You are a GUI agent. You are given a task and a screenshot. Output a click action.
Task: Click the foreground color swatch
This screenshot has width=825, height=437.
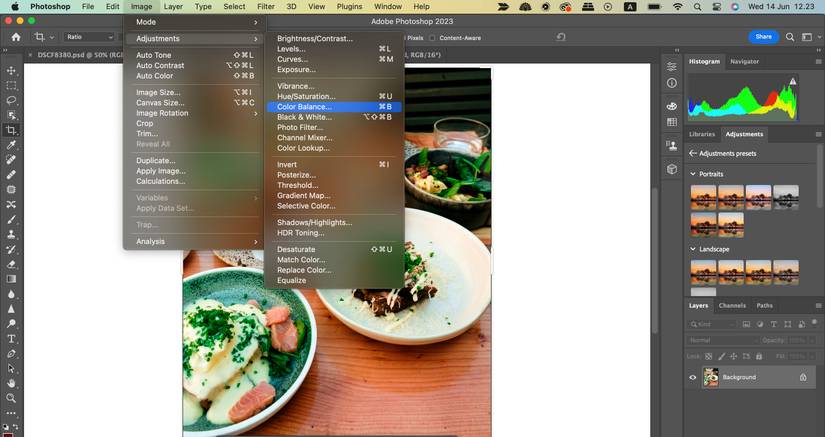click(x=7, y=434)
